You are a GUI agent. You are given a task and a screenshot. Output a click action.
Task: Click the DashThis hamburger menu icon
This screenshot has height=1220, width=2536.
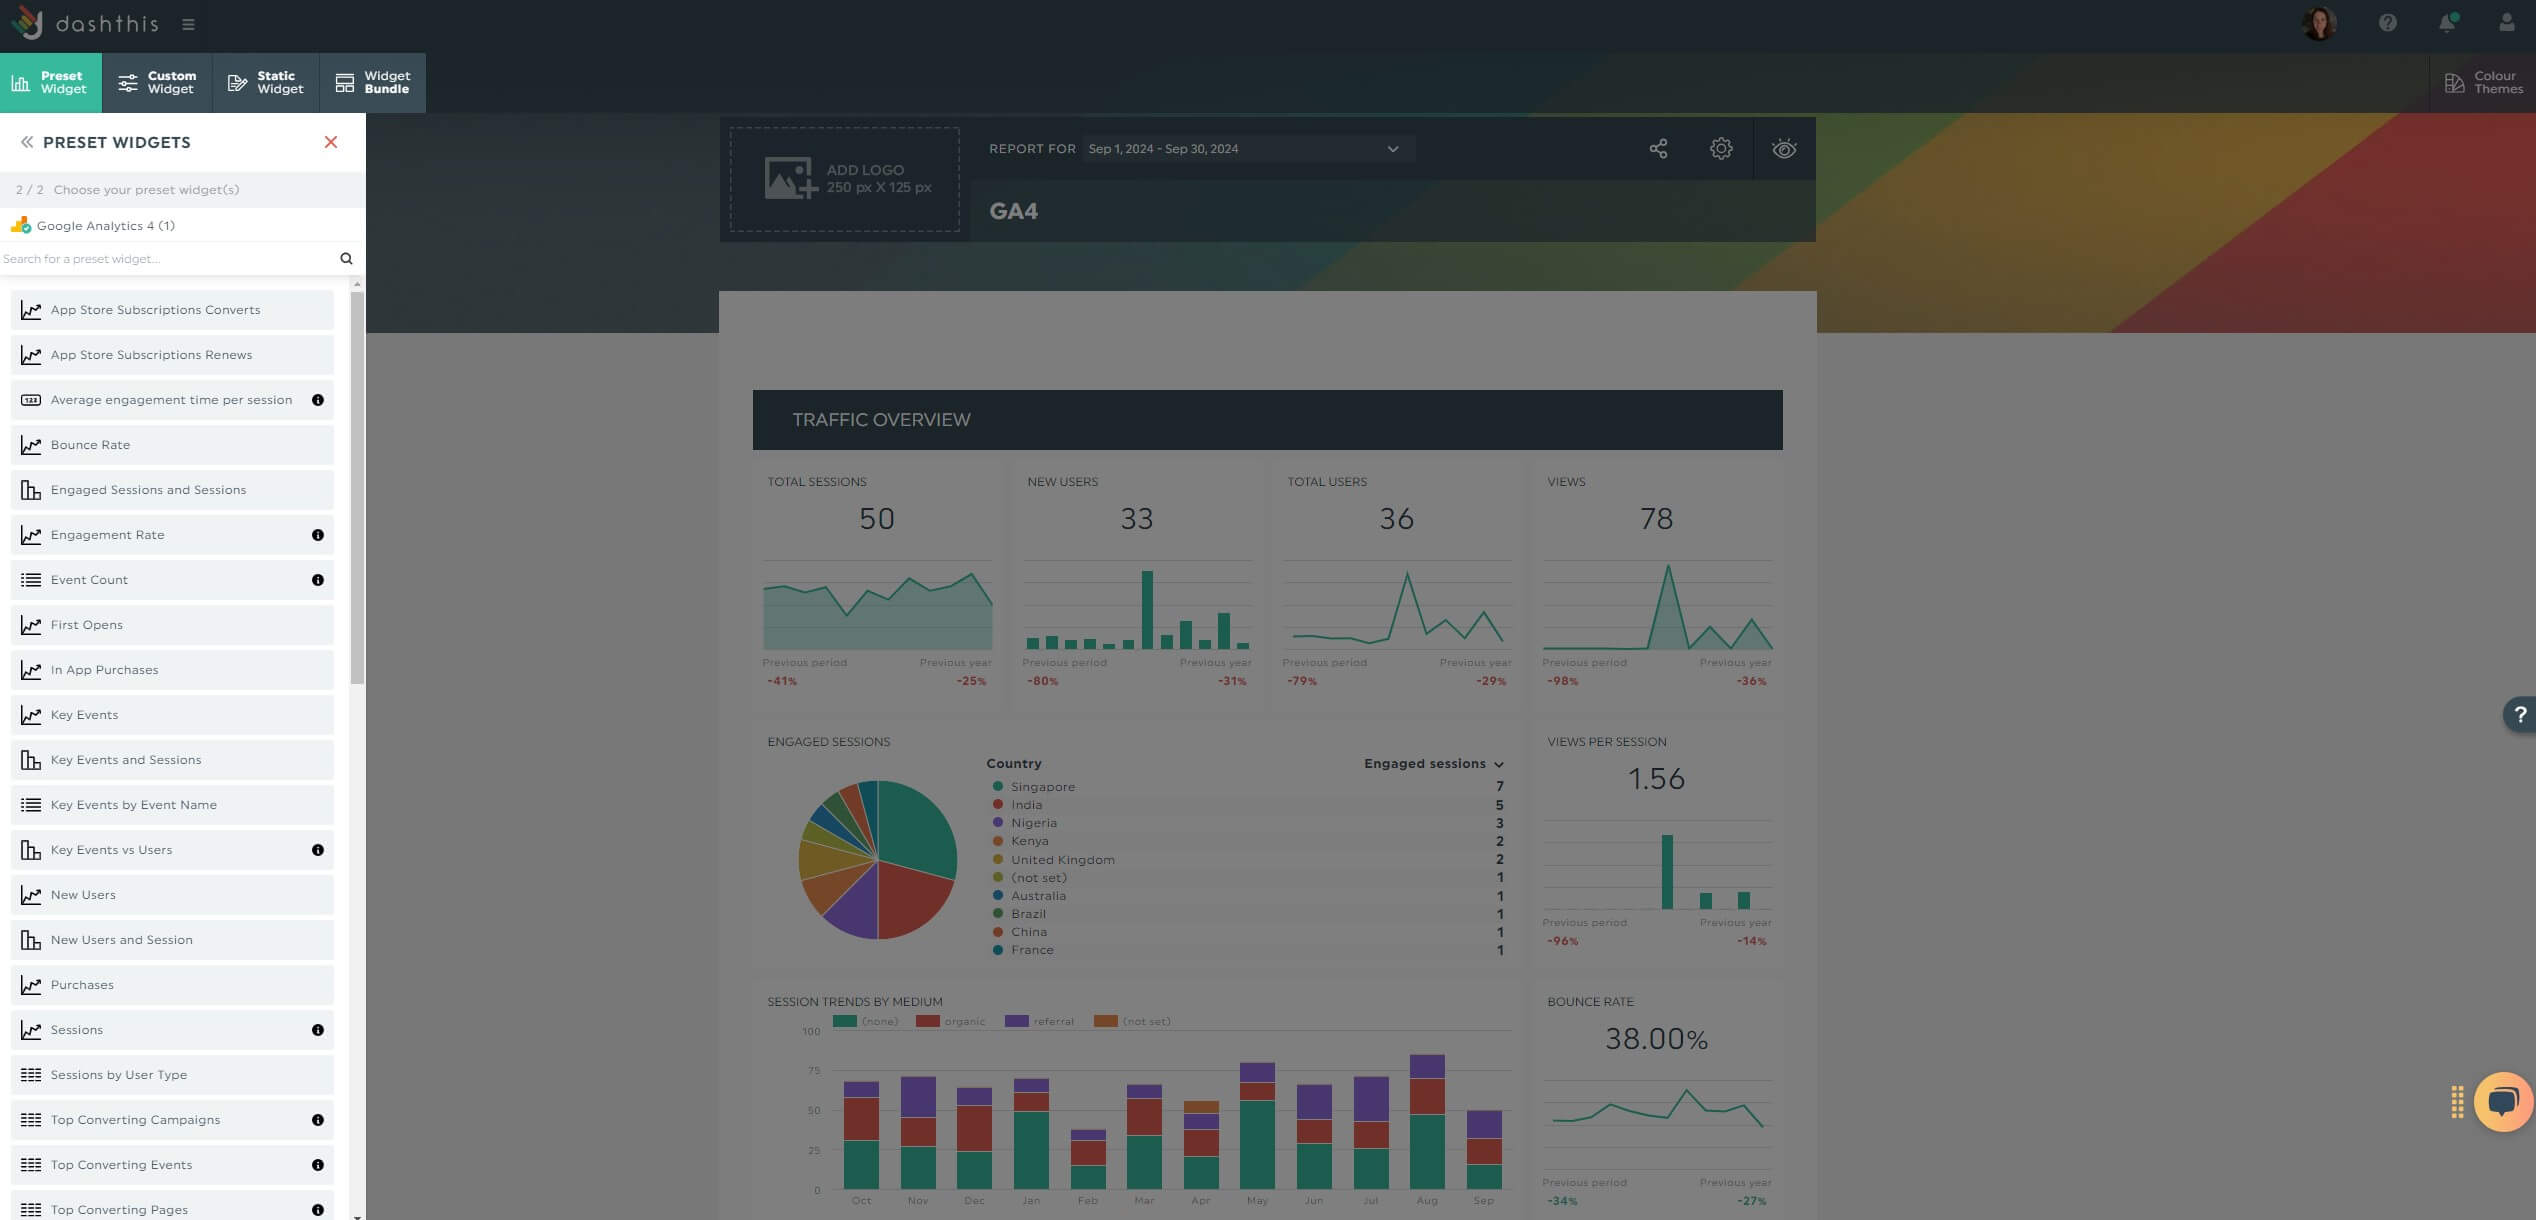tap(188, 23)
